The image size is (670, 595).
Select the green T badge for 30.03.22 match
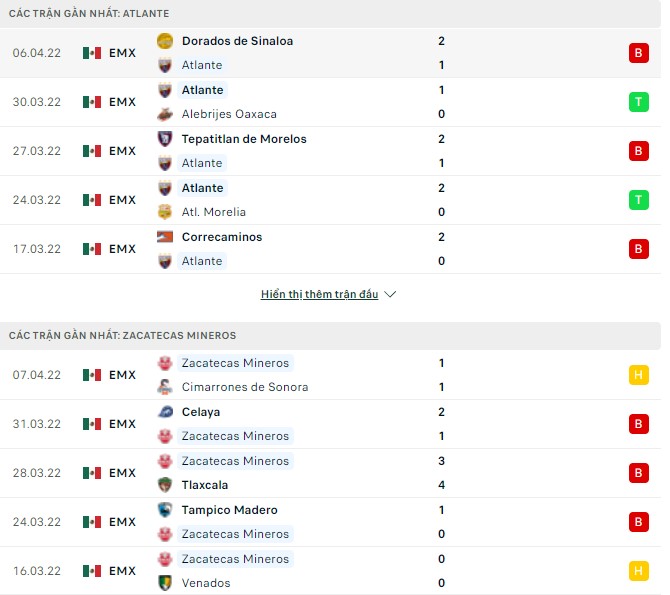638,102
